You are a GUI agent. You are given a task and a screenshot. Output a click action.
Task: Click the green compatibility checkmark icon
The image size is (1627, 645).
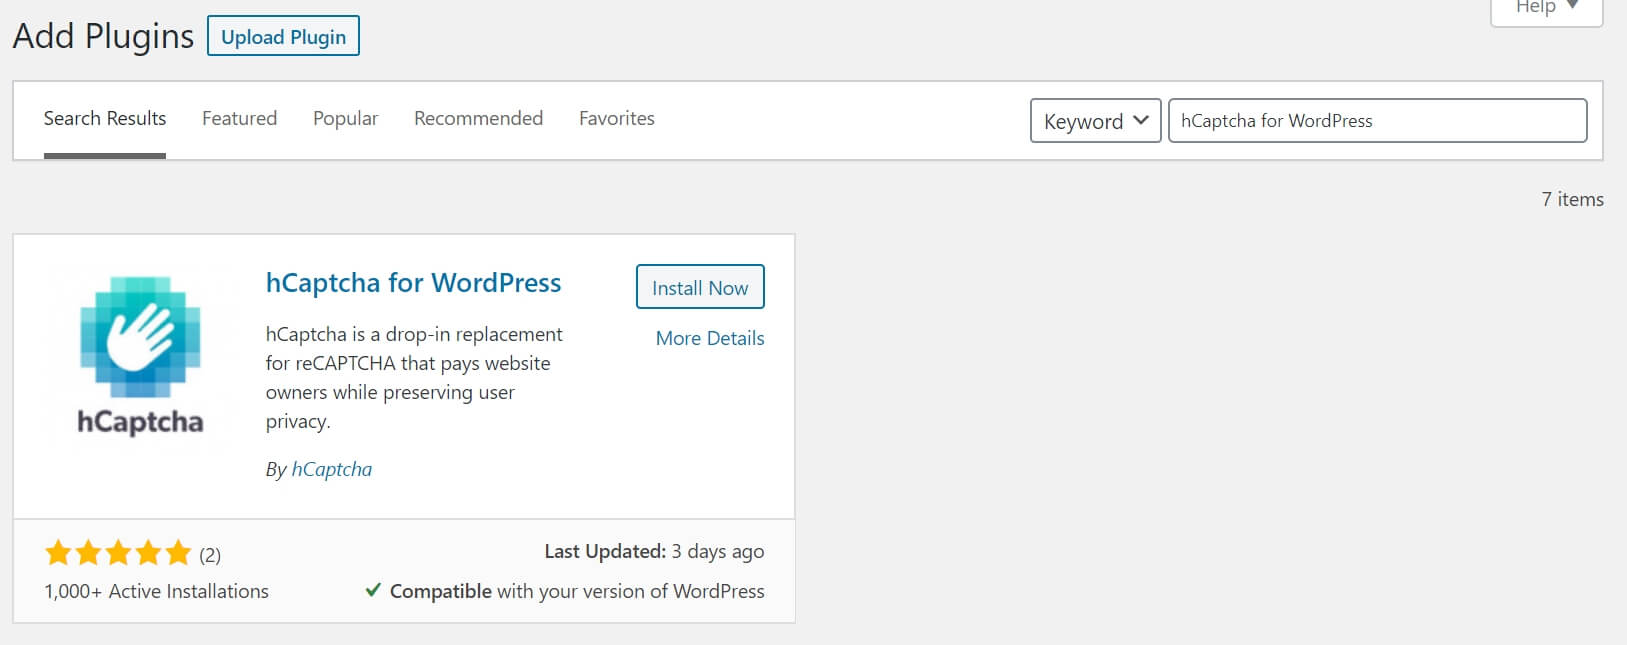[375, 590]
